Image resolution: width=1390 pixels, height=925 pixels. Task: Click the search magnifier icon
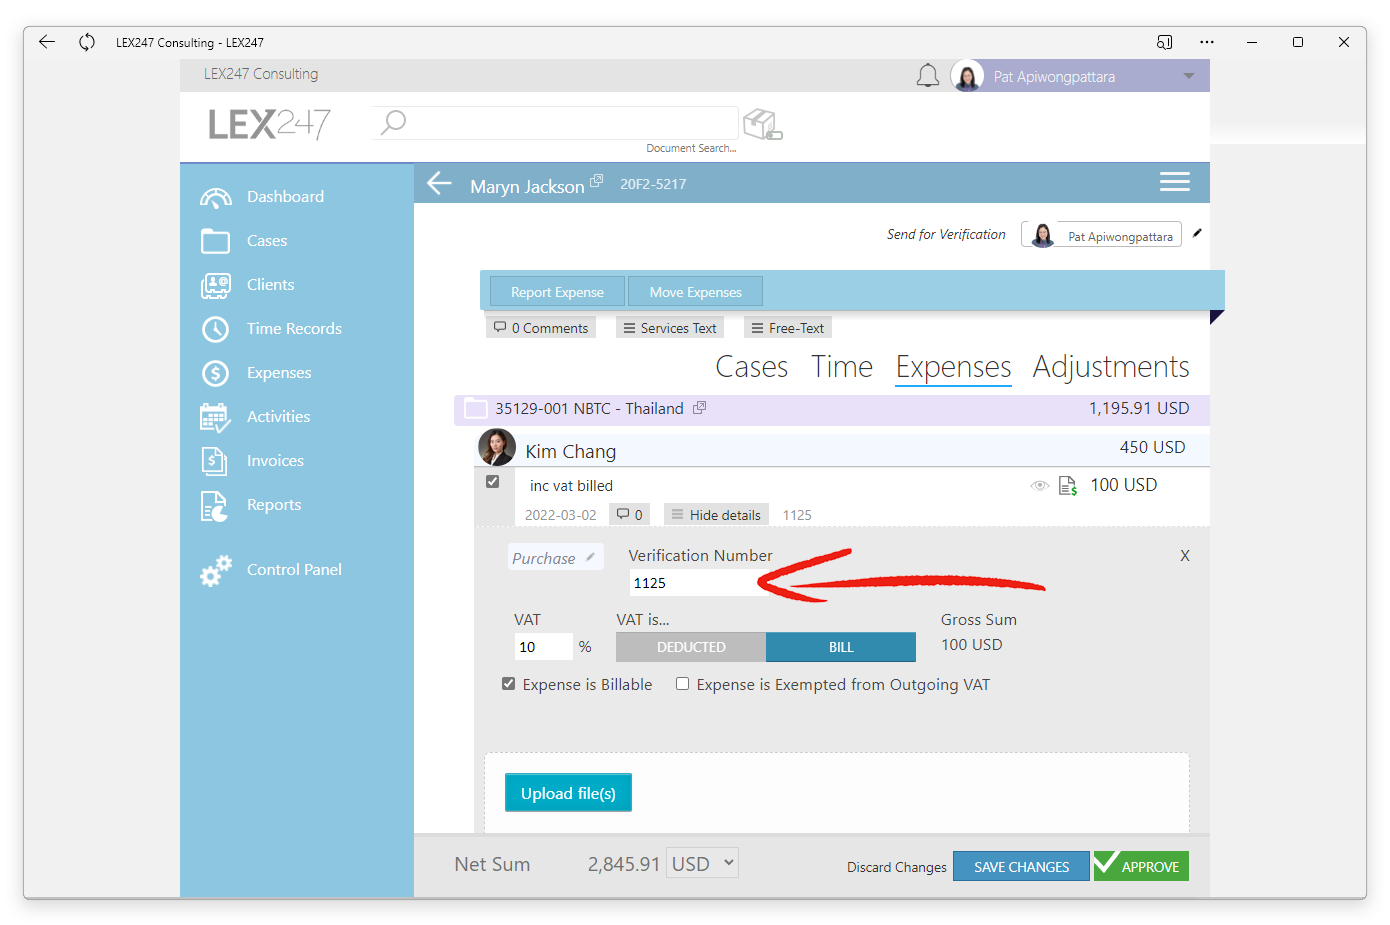click(393, 122)
